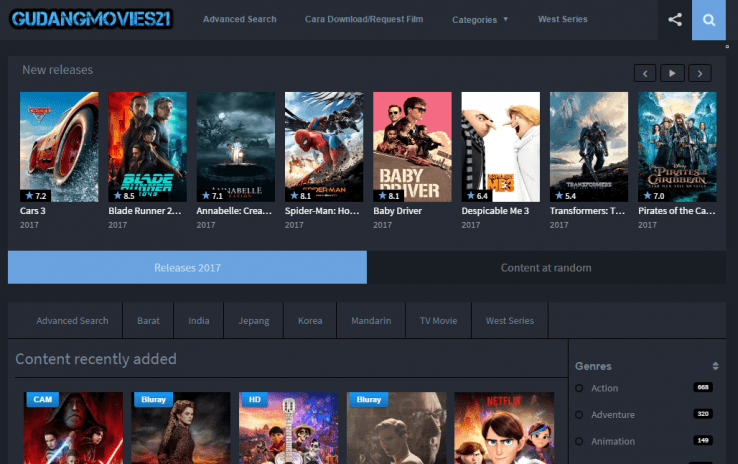The image size is (738, 464).
Task: Select the Animation genre radio
Action: pos(579,441)
